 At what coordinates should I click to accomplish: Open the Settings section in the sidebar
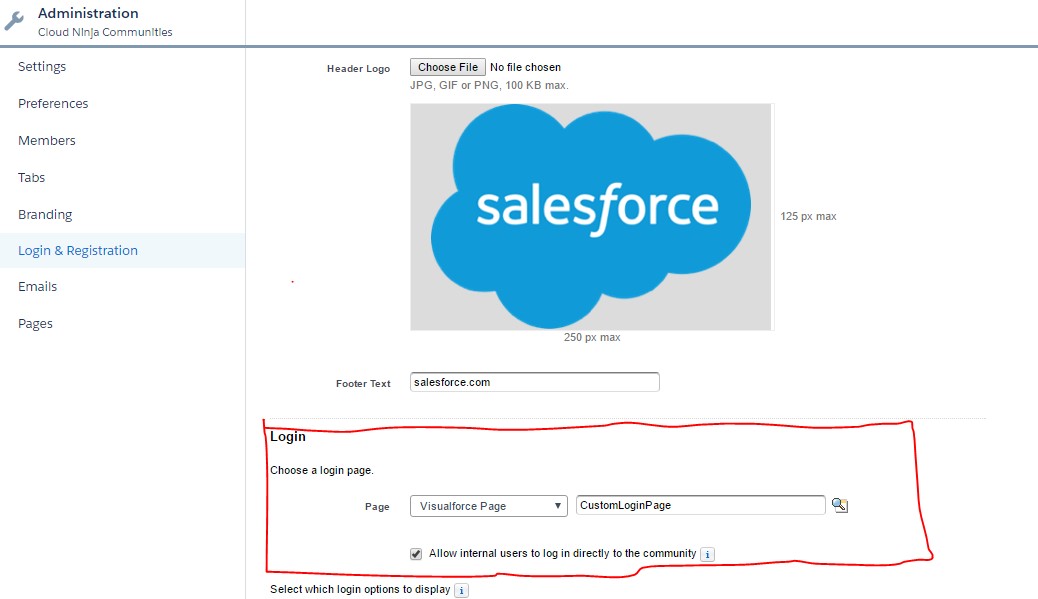tap(41, 66)
